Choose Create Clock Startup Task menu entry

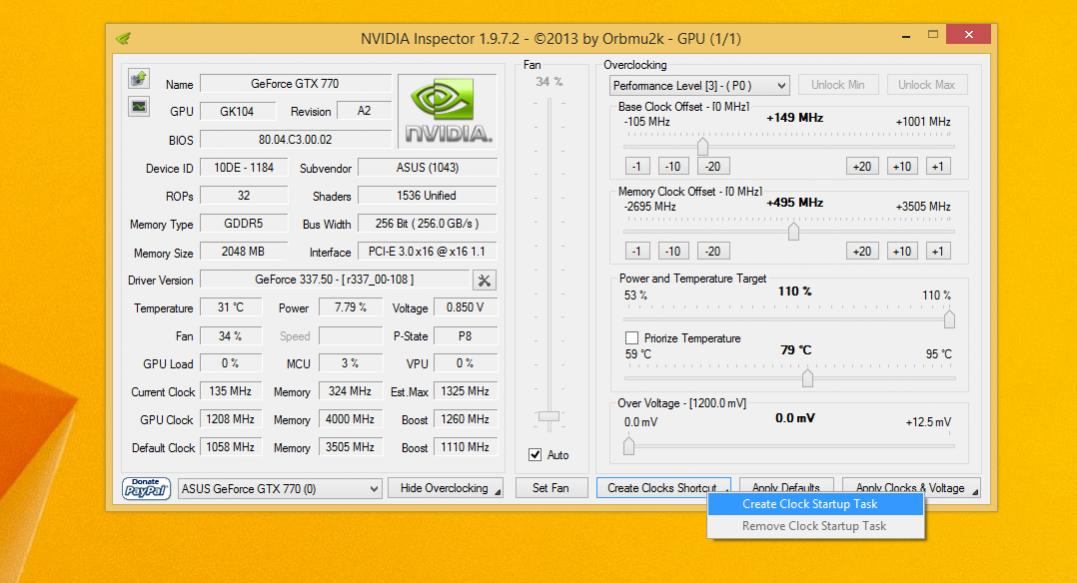[815, 504]
